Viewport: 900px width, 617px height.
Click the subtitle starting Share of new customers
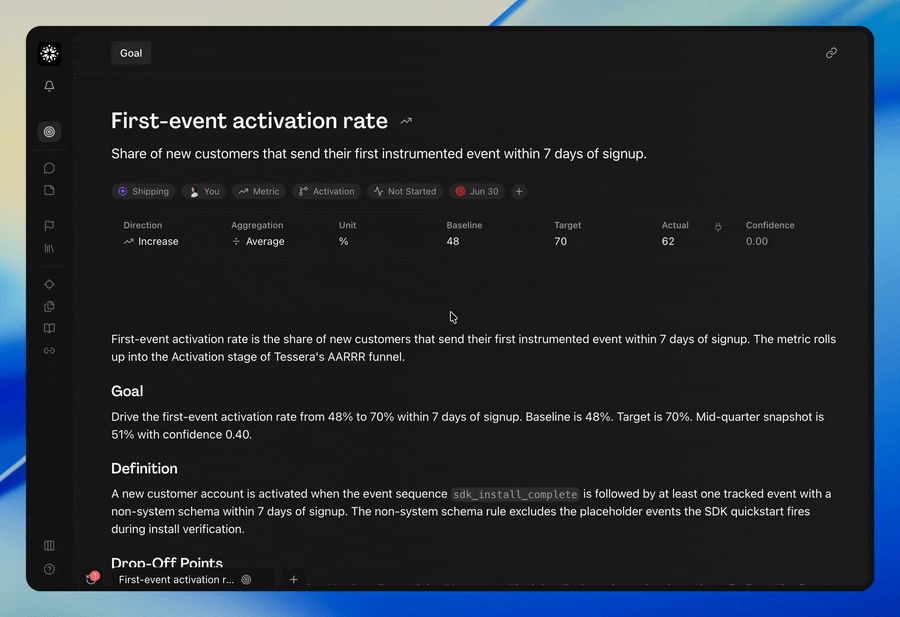point(379,154)
